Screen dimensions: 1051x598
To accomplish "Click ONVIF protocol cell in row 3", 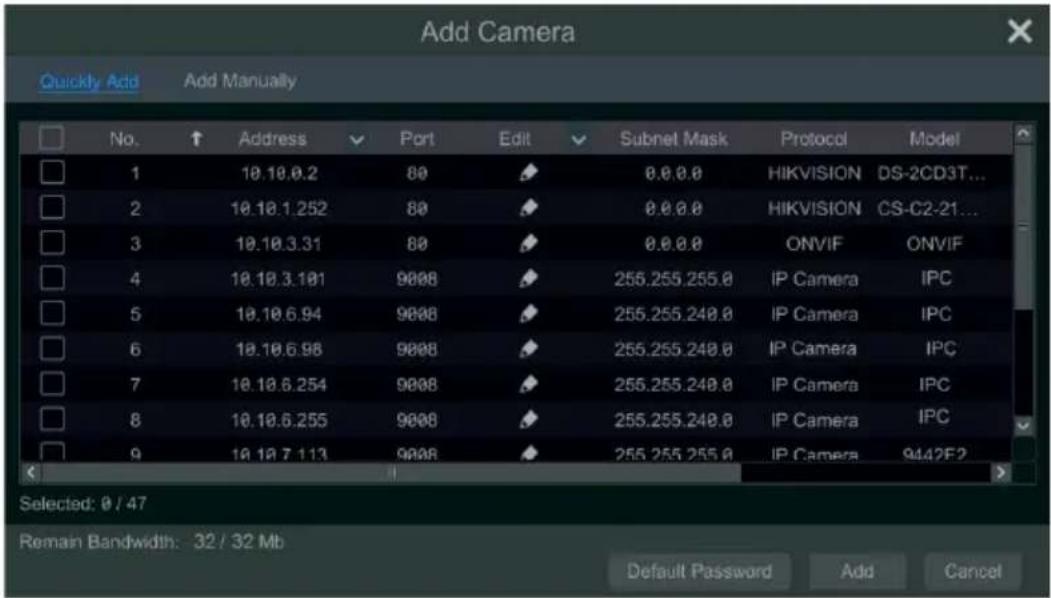I will 814,243.
